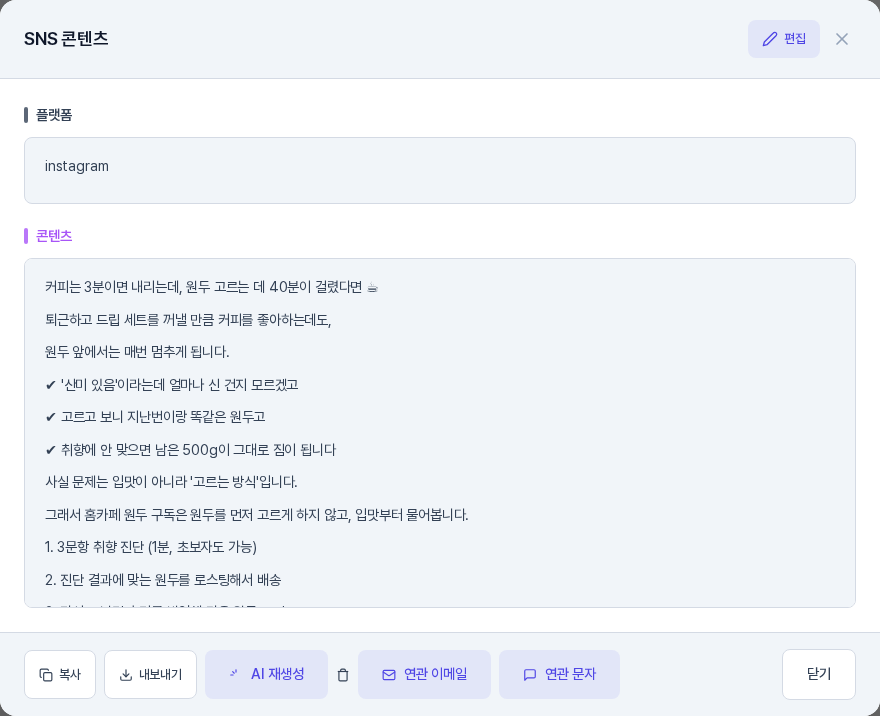Click the instagram platform field
Screen dimensions: 880x716
pyautogui.click(x=440, y=171)
